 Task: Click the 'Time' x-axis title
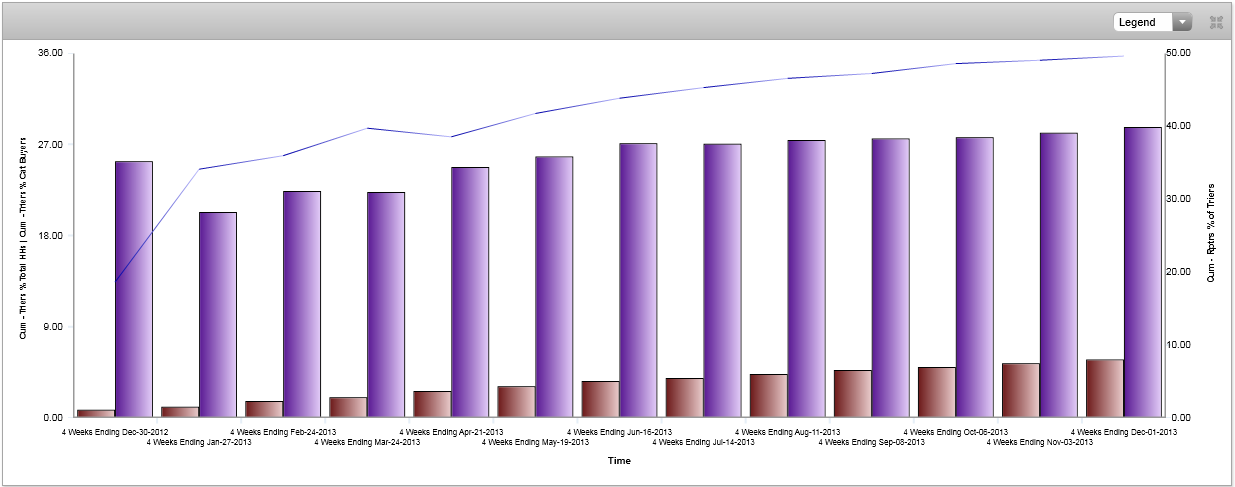coord(618,461)
